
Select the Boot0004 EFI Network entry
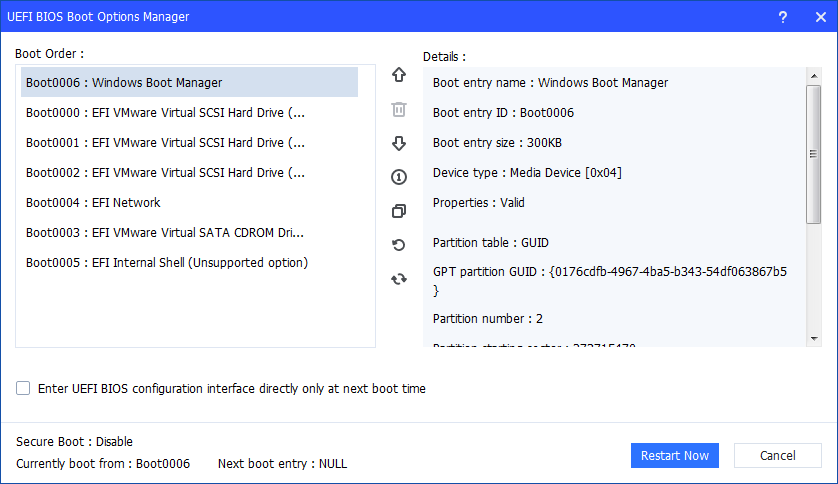click(93, 203)
